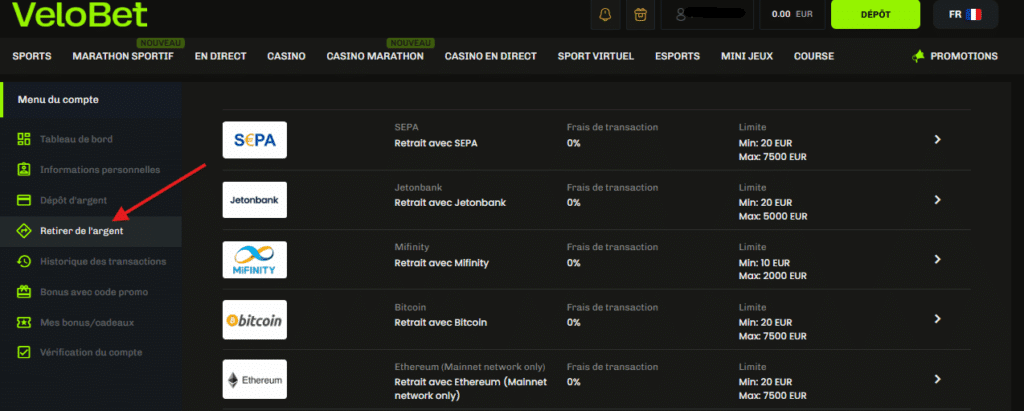Screen dimensions: 1024x411
Task: Click the Tableau de bord sidebar icon
Action: click(24, 139)
